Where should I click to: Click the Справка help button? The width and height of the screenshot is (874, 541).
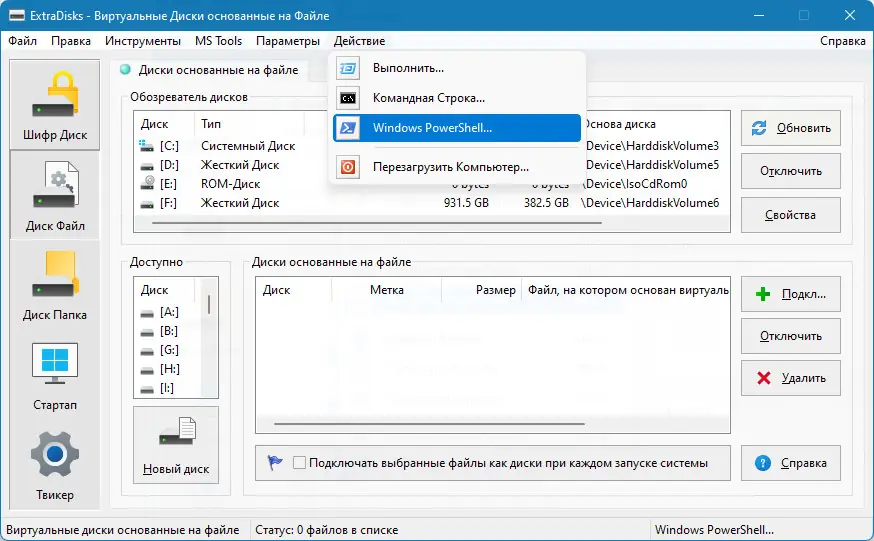790,462
